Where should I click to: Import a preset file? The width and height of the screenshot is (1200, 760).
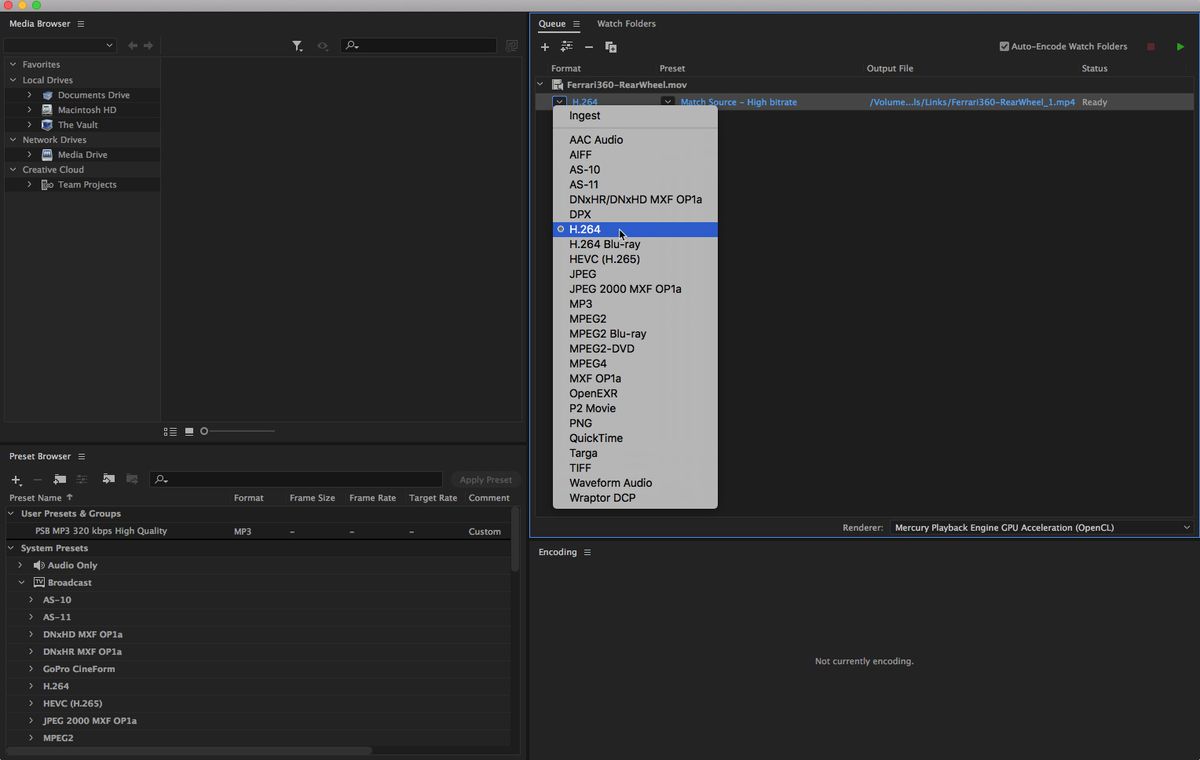click(x=108, y=480)
